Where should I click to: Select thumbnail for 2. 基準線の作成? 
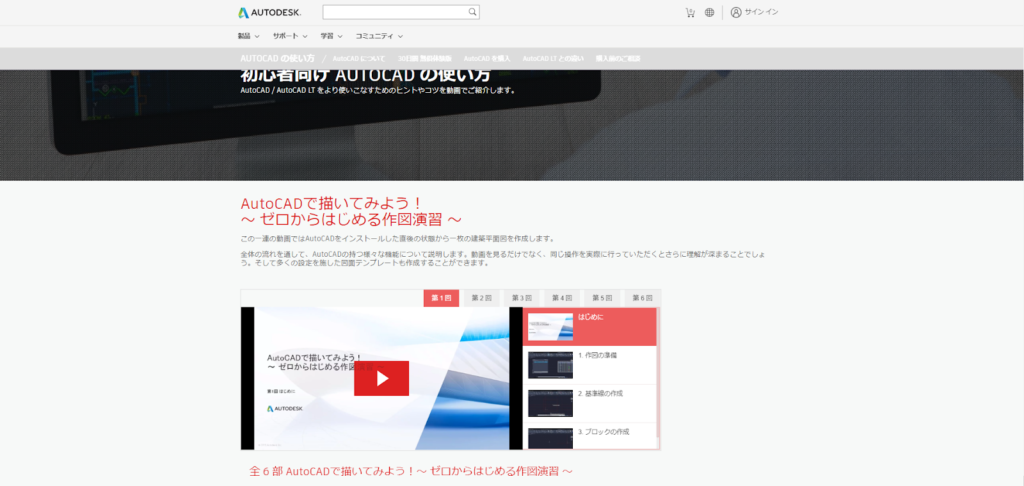551,404
